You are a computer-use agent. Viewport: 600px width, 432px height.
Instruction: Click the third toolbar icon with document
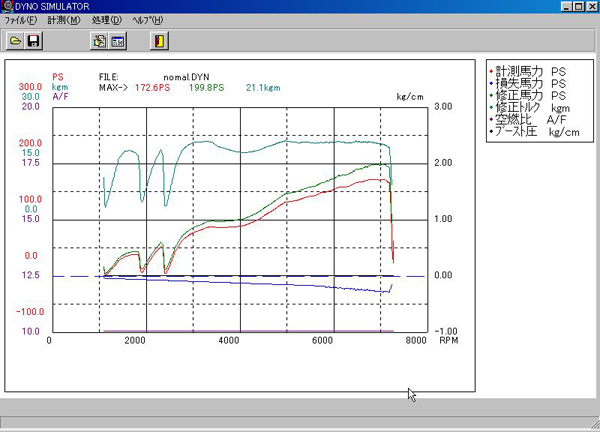99,41
